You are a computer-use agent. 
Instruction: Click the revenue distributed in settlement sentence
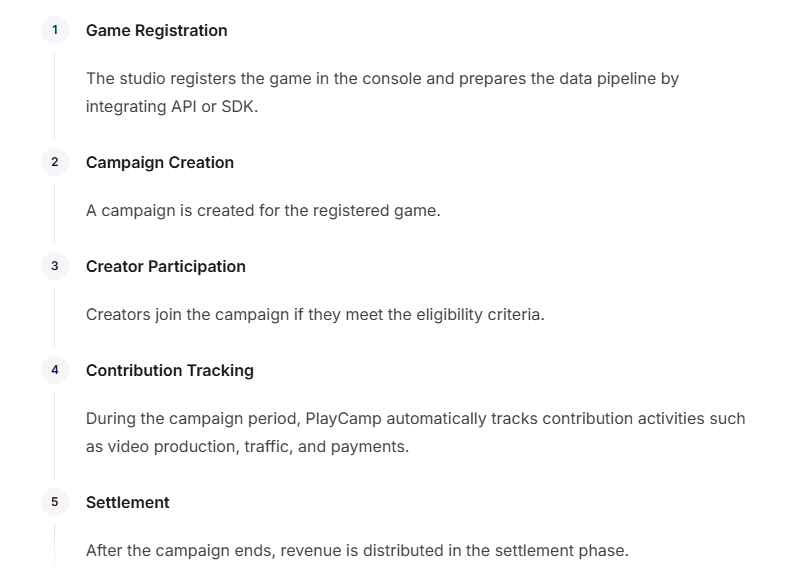[358, 551]
